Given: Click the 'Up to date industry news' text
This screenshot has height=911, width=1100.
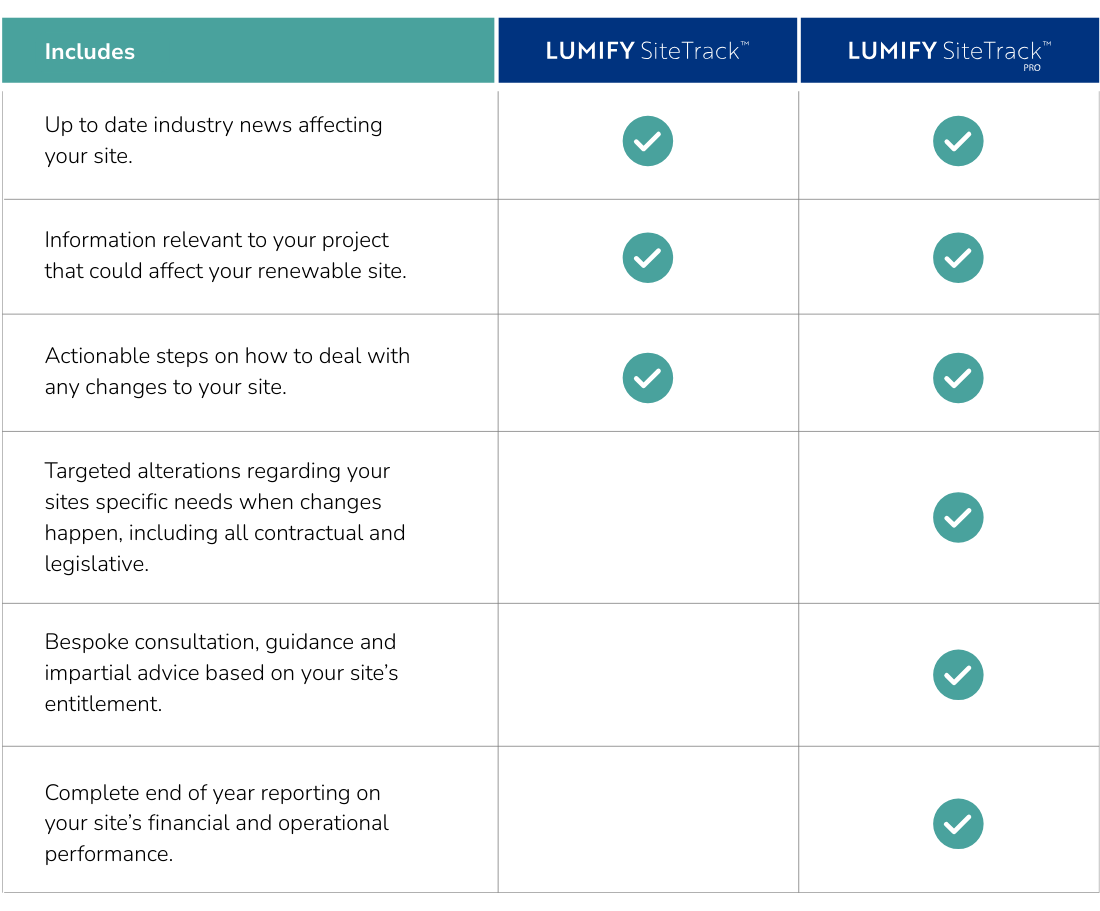Looking at the screenshot, I should tap(213, 140).
